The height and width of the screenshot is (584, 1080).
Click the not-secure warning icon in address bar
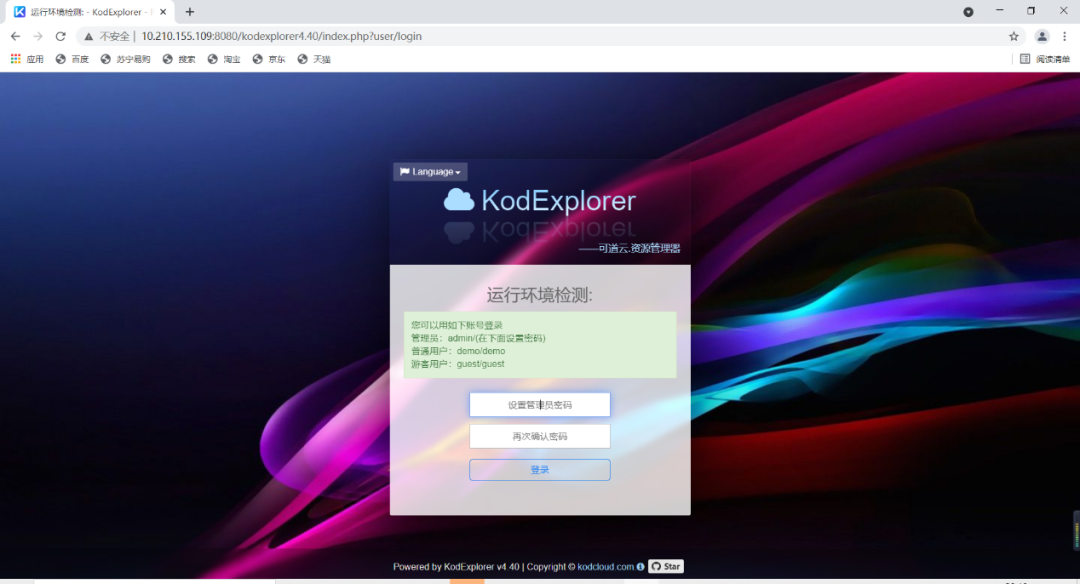point(89,36)
